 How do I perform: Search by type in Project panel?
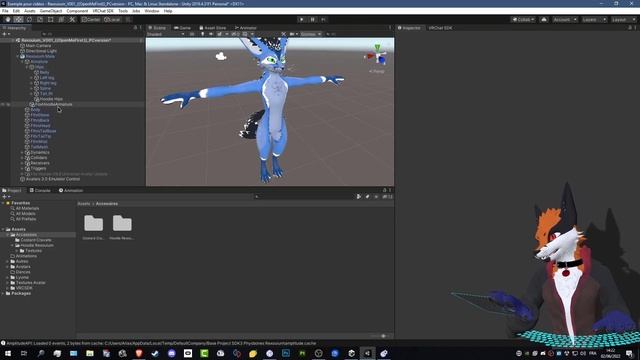(359, 197)
